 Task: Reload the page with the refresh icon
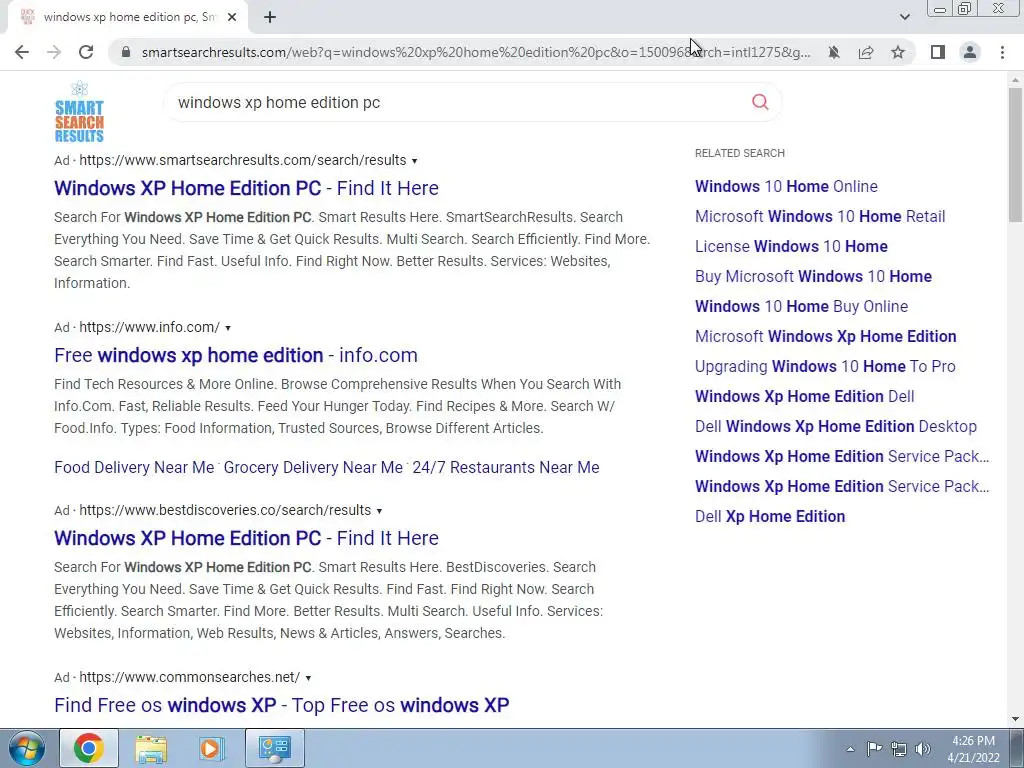click(86, 52)
